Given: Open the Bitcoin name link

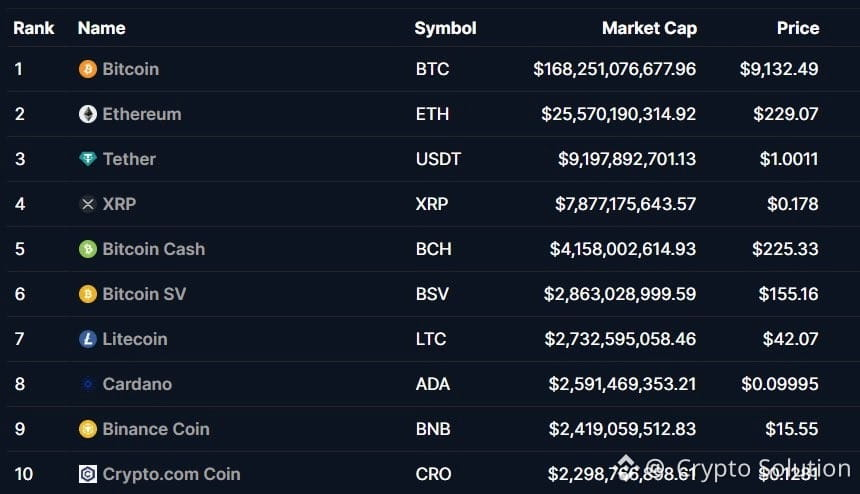Looking at the screenshot, I should [131, 69].
